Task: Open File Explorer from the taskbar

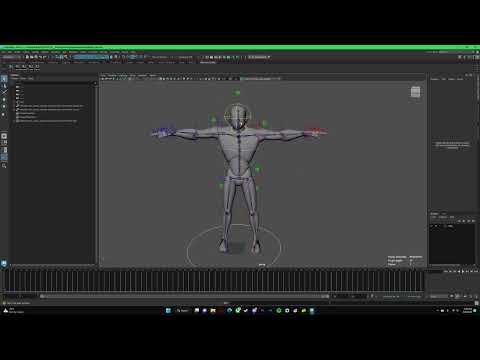Action: 213,310
